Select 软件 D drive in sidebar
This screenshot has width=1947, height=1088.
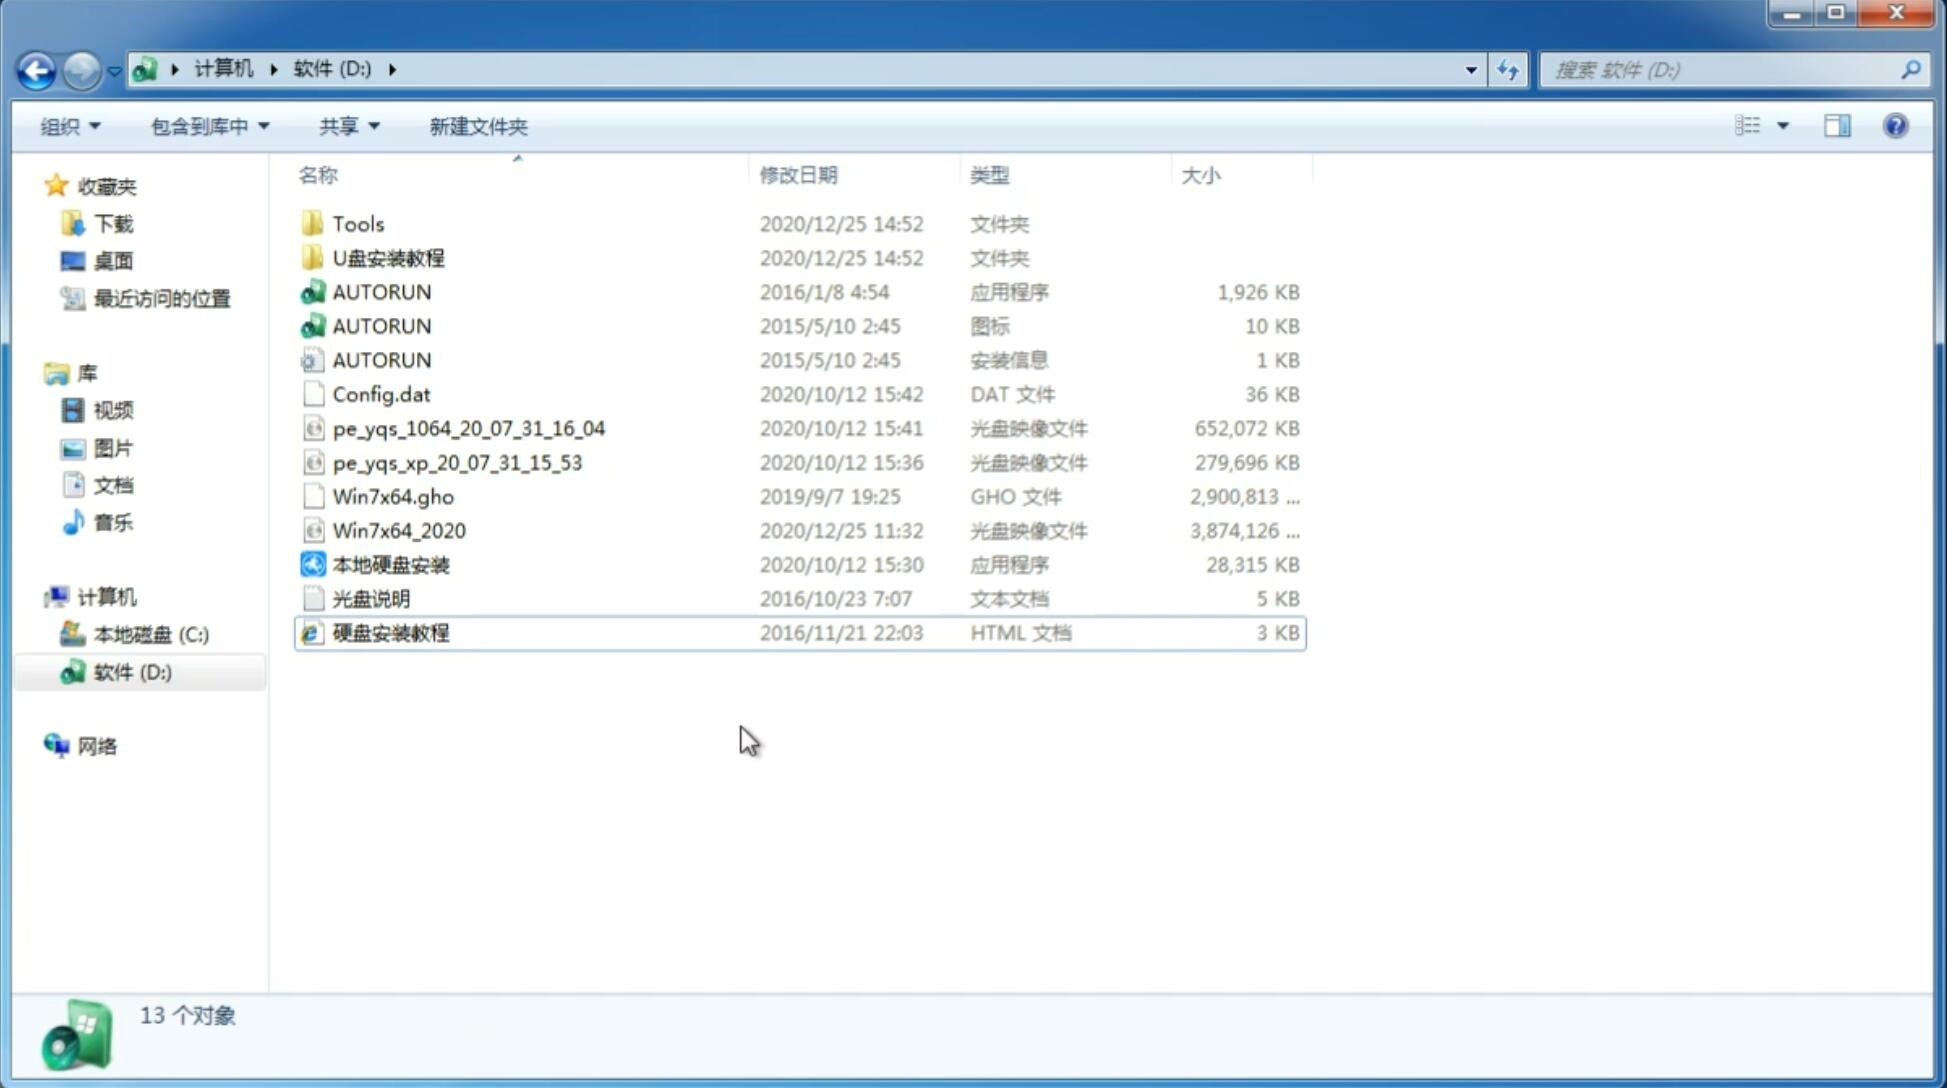(131, 671)
